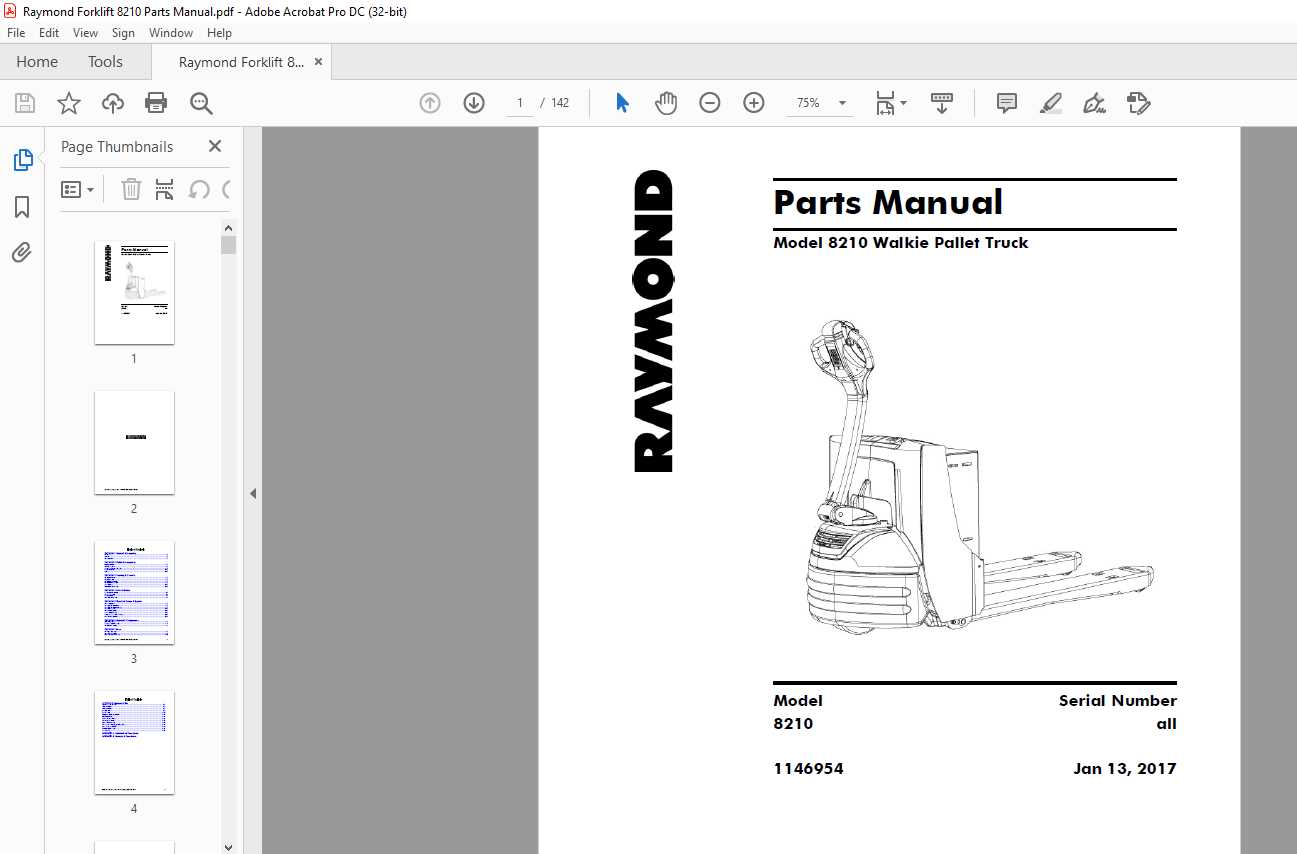Open the Edit menu
Image resolution: width=1297 pixels, height=854 pixels.
point(49,33)
